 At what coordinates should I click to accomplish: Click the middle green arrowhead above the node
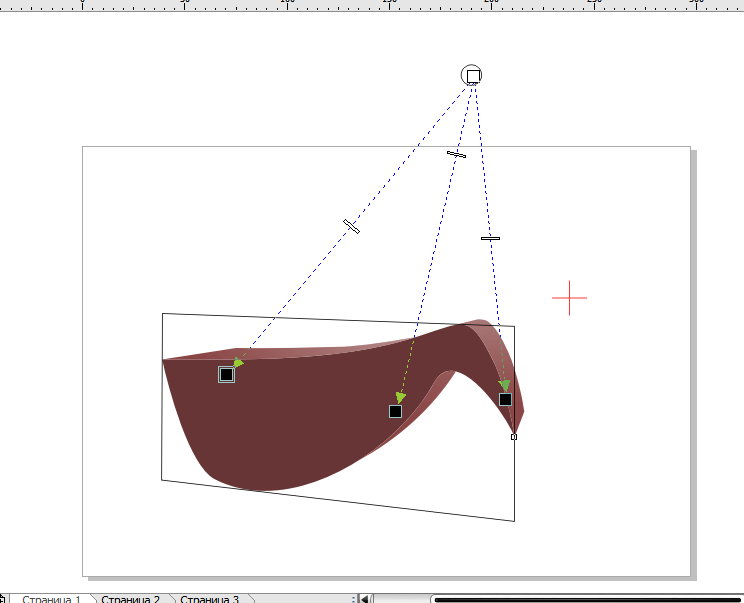click(400, 397)
